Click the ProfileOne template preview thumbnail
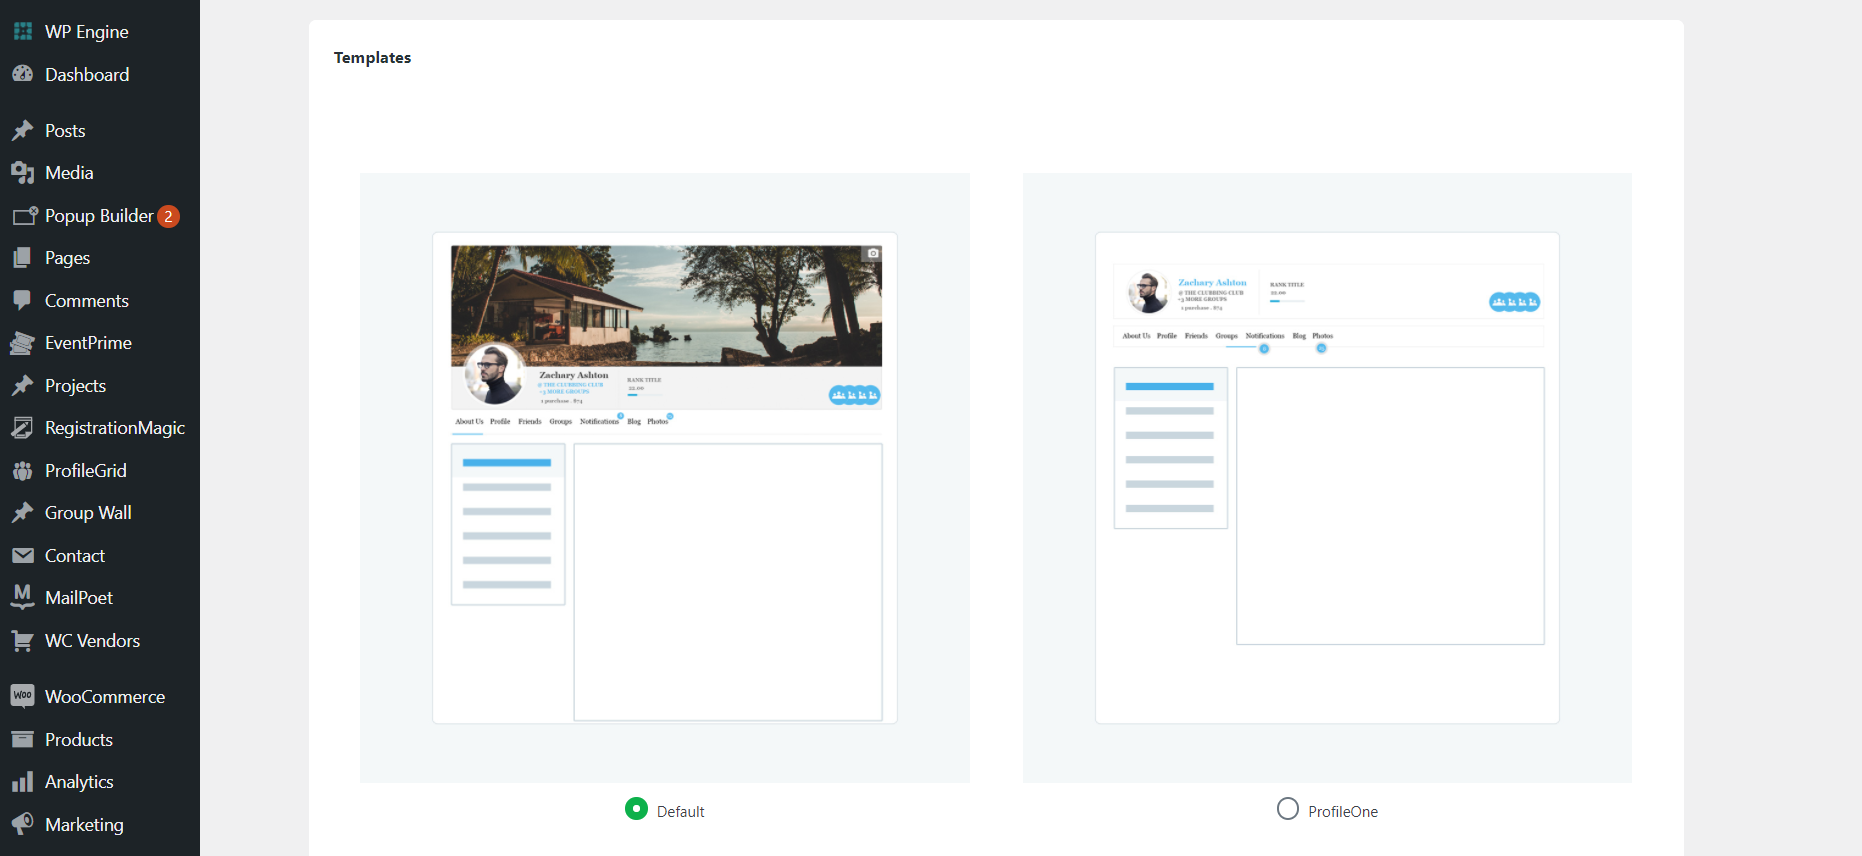Screen dimensions: 1862x856 [1326, 478]
